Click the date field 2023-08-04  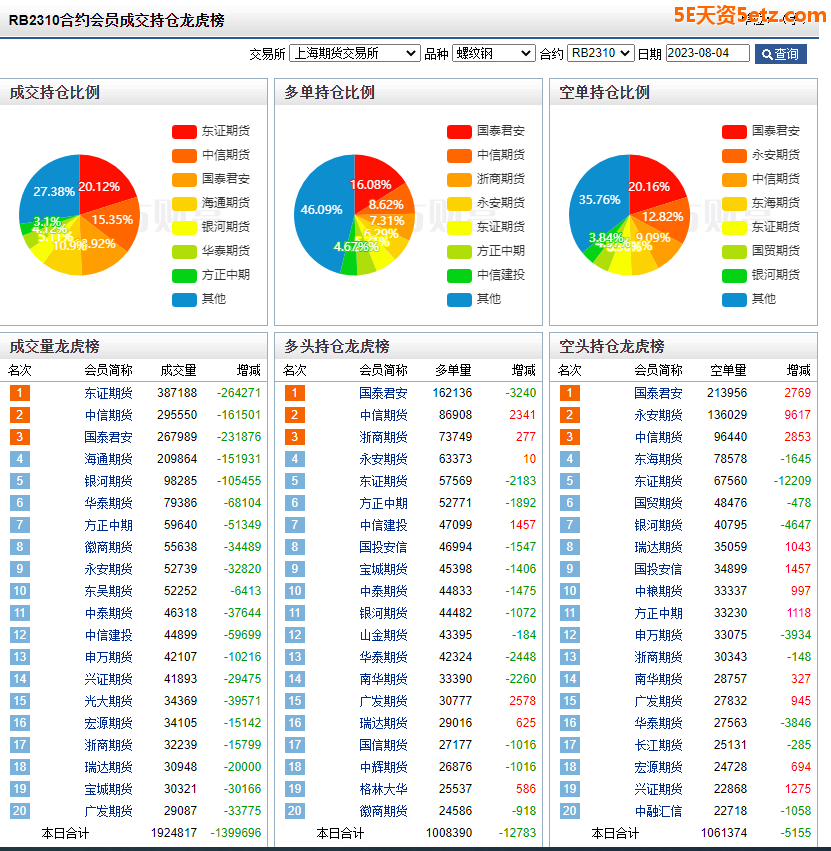point(708,53)
